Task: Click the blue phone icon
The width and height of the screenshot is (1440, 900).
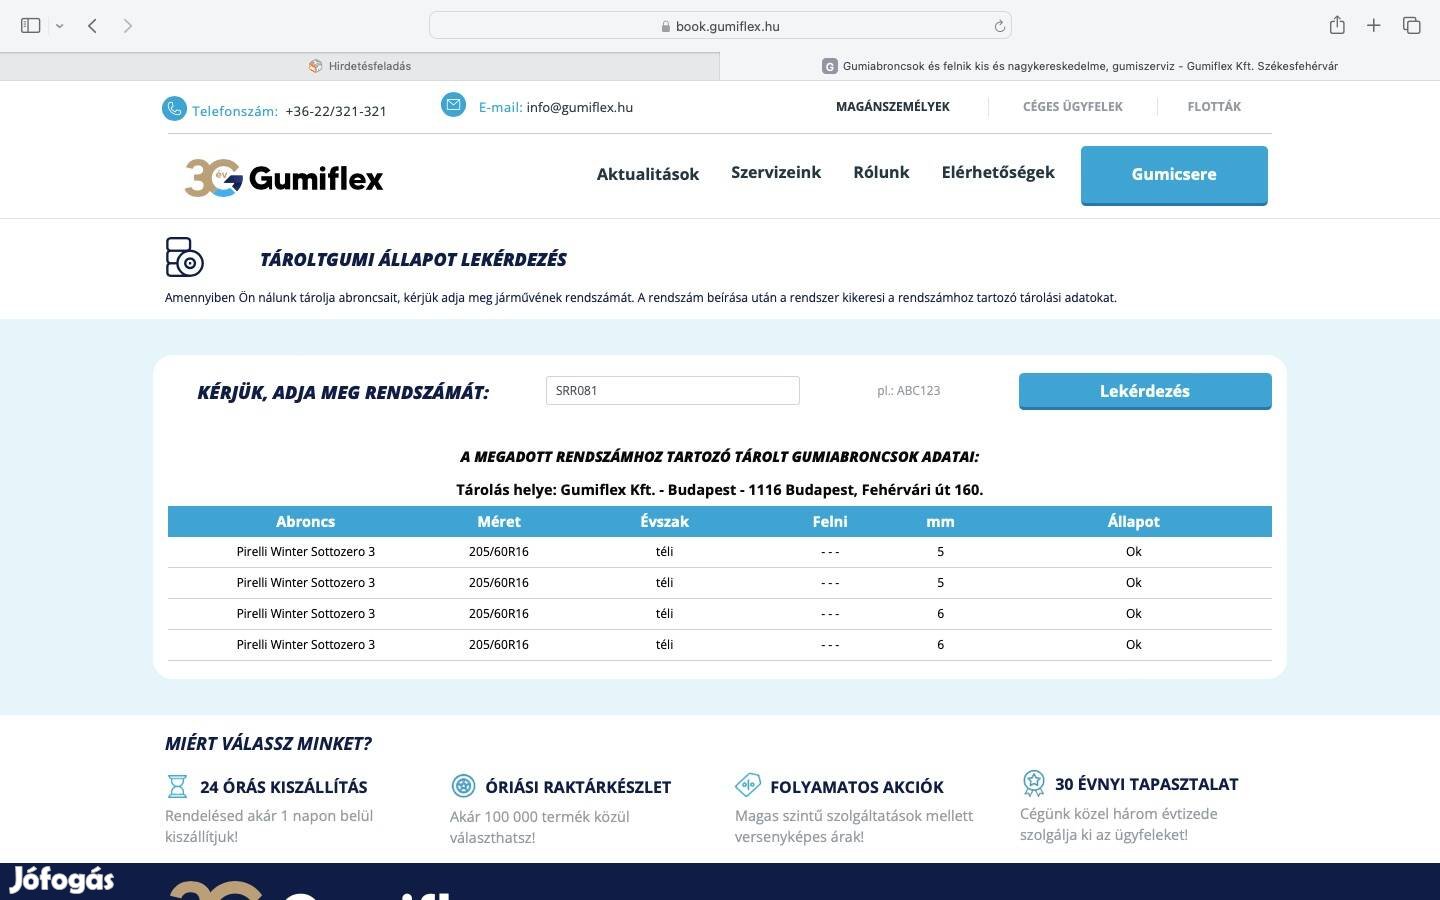Action: [174, 108]
